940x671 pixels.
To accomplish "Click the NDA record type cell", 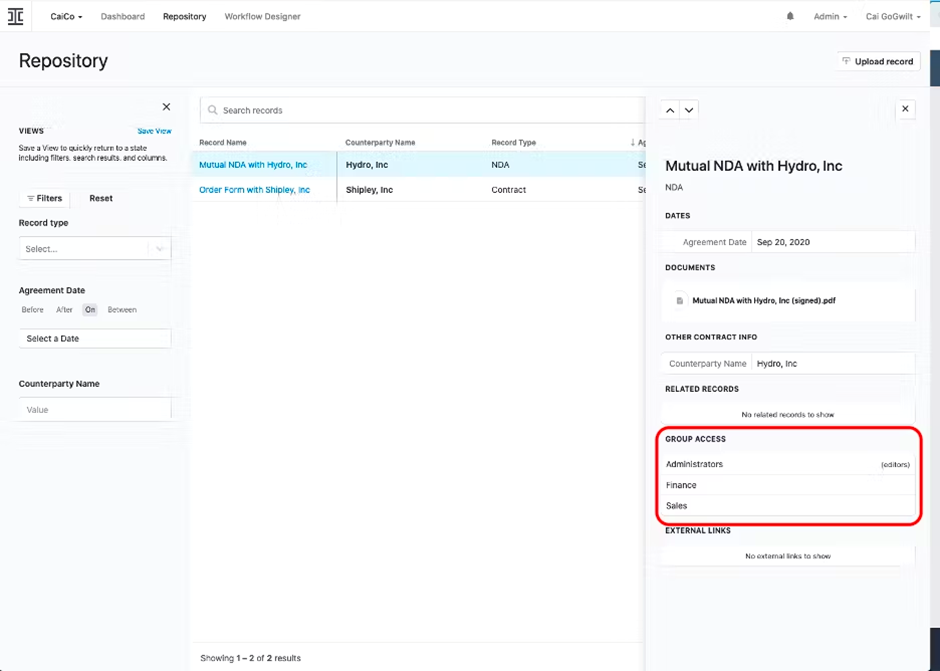I will pyautogui.click(x=501, y=165).
